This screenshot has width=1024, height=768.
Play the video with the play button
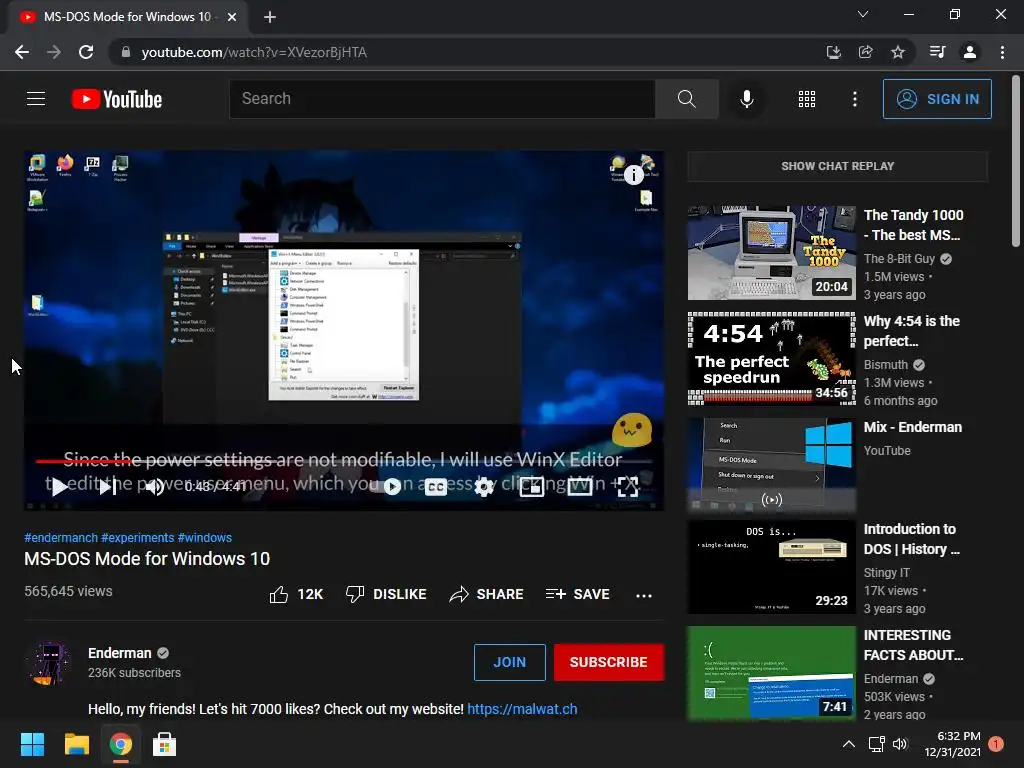[59, 487]
